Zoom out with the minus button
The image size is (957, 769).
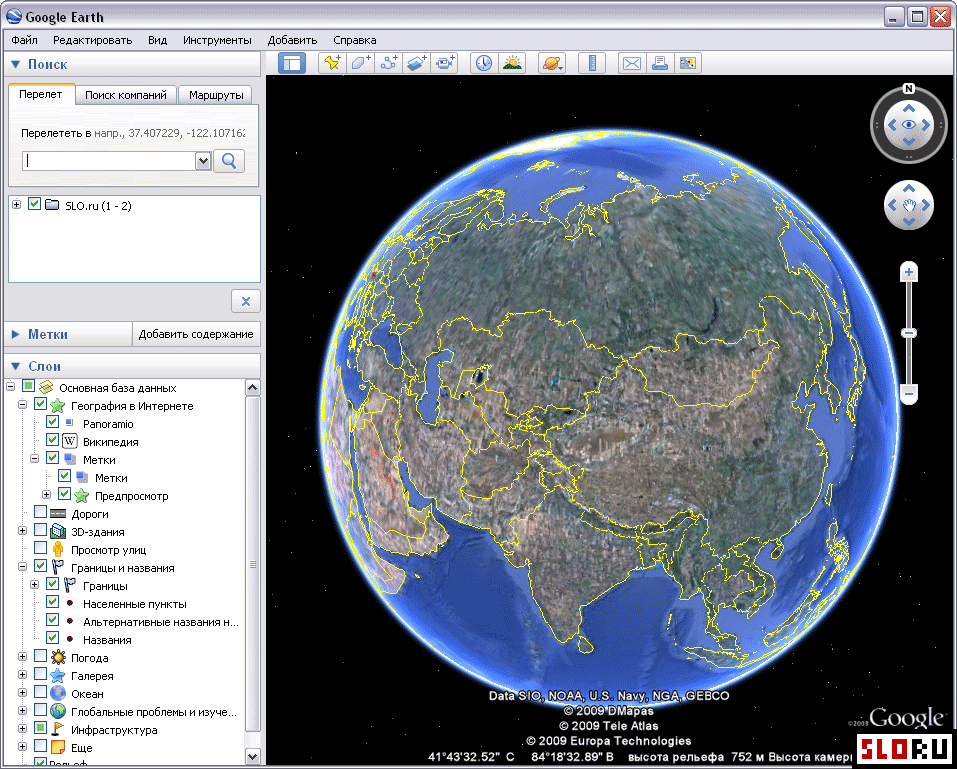click(909, 394)
